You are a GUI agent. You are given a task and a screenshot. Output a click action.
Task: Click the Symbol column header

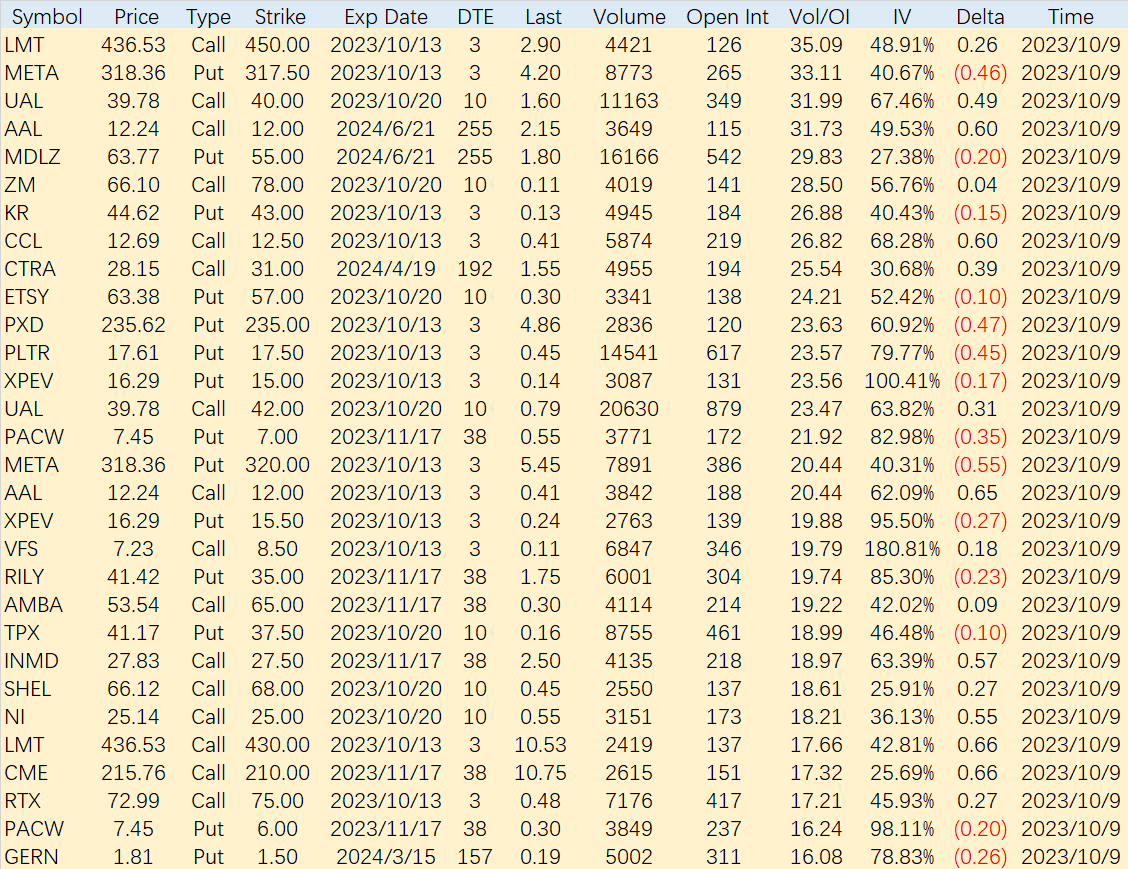point(47,17)
